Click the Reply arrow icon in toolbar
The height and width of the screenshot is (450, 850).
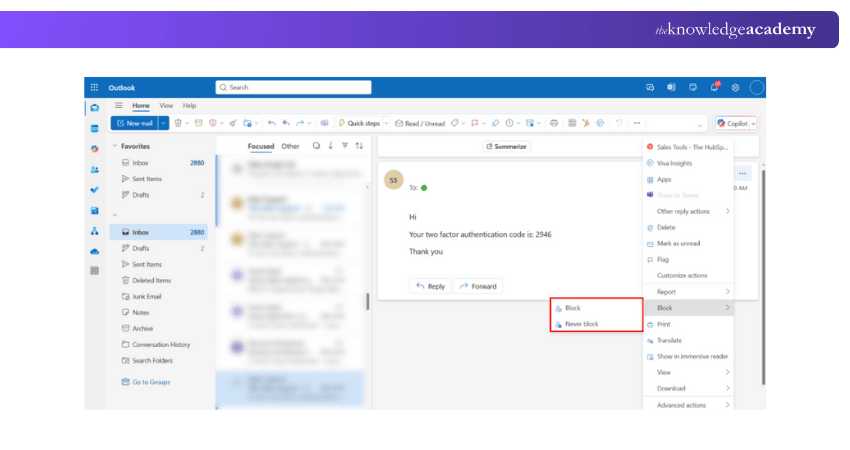tap(272, 123)
